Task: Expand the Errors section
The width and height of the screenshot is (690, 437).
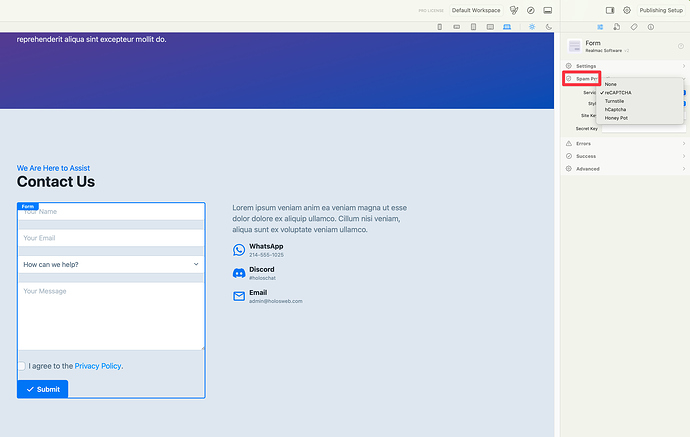Action: point(625,143)
